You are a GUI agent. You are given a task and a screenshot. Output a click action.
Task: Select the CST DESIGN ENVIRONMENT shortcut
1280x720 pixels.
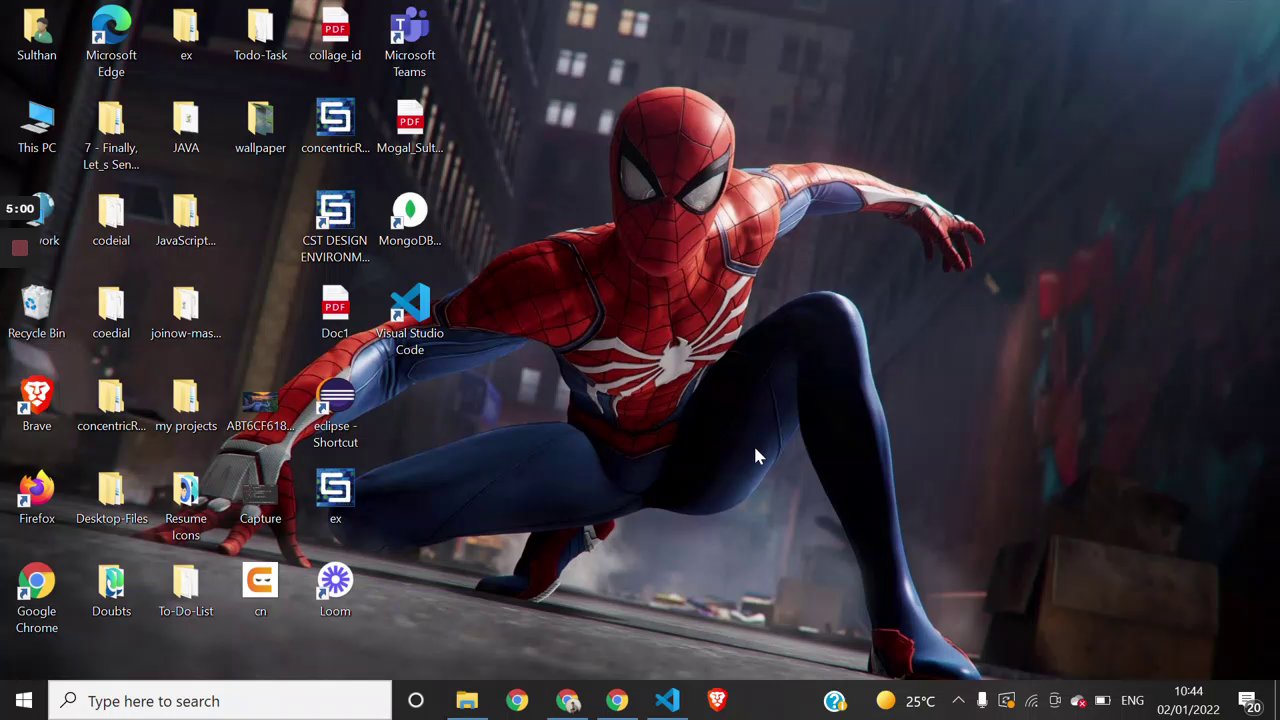coord(335,228)
